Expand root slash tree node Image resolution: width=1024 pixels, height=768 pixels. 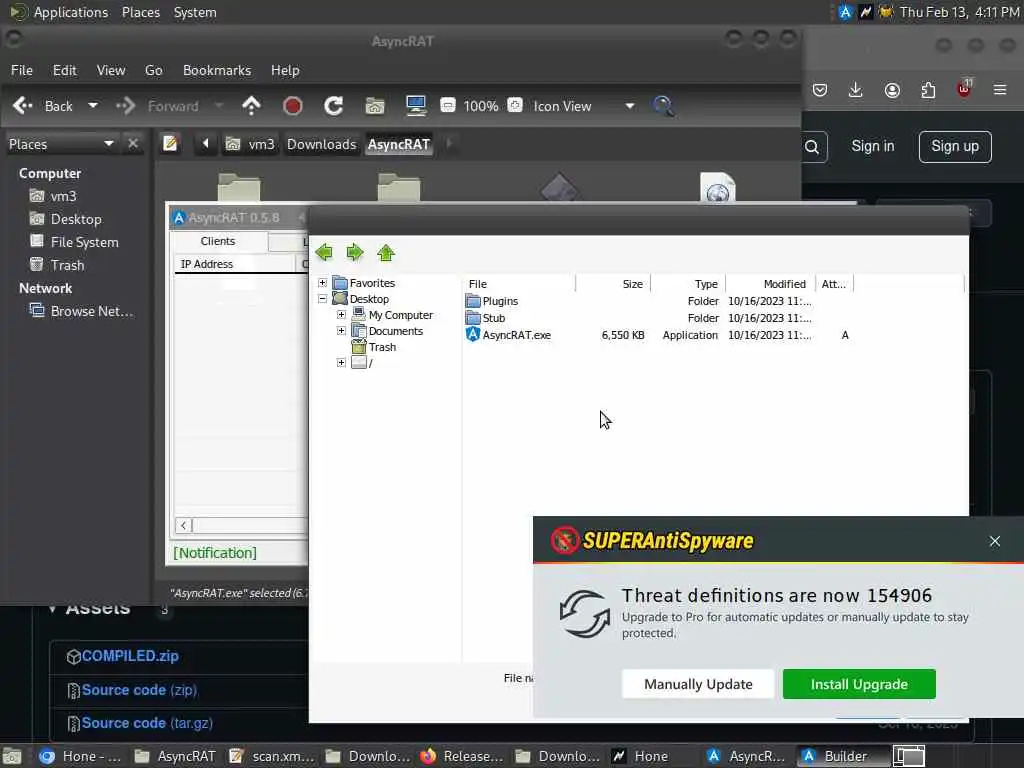(341, 362)
